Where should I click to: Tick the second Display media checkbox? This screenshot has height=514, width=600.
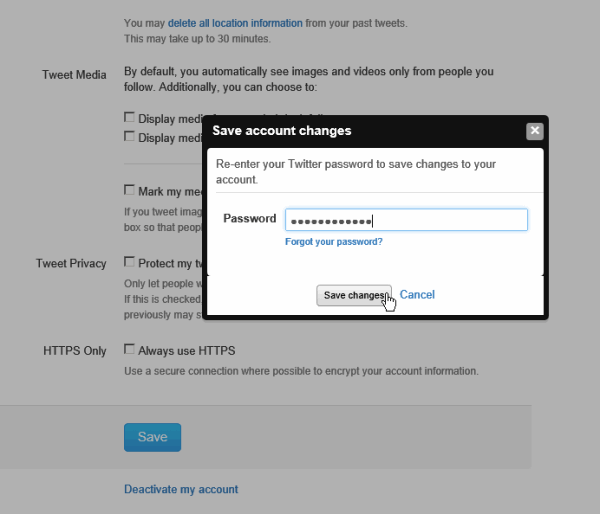[129, 137]
